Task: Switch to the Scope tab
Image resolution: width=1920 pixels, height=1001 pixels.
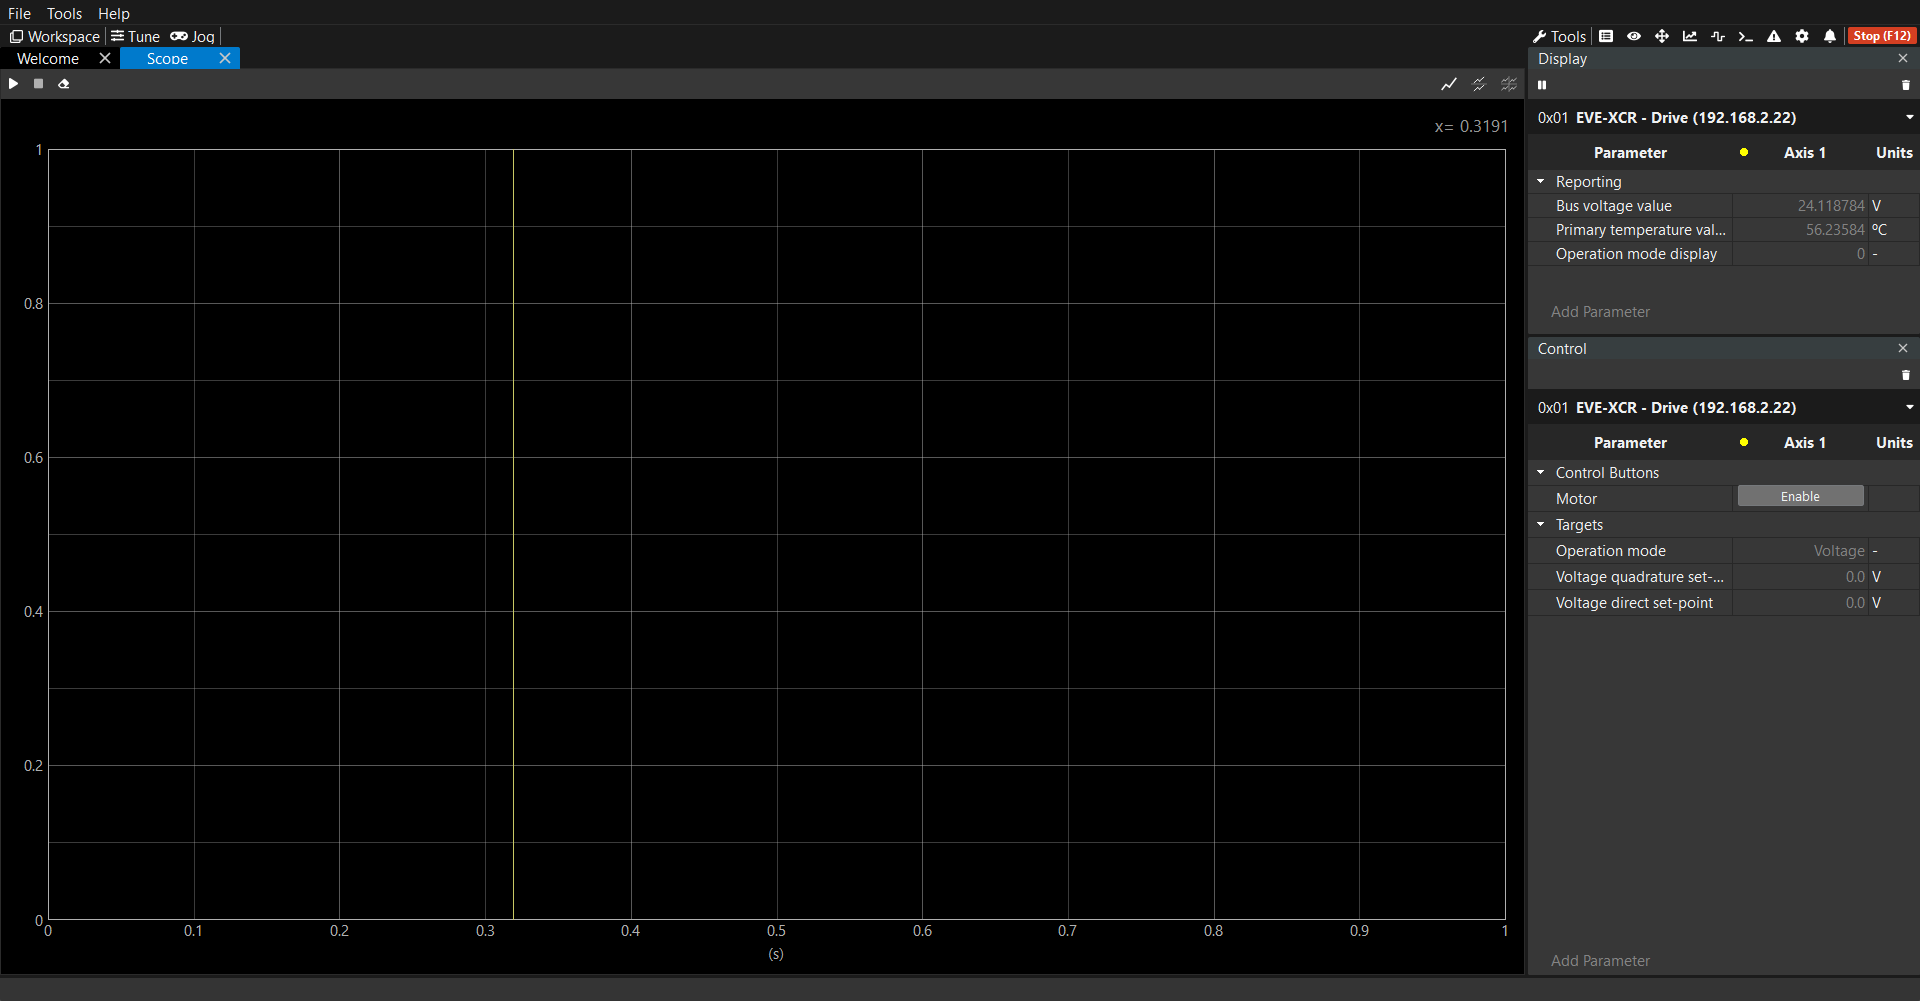Action: click(167, 59)
